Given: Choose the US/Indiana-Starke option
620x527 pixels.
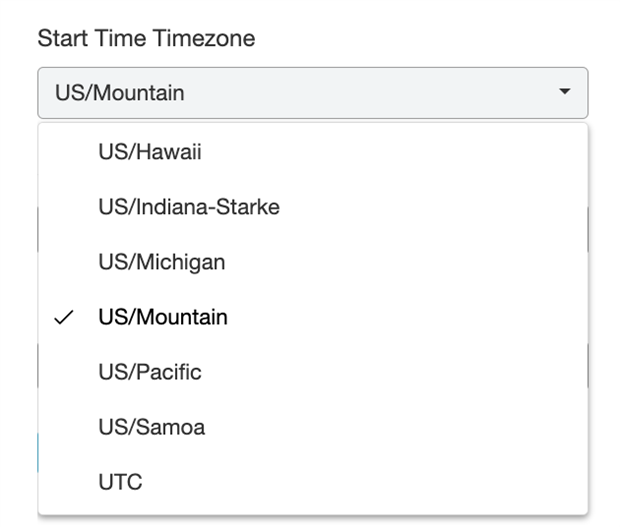Looking at the screenshot, I should 188,208.
